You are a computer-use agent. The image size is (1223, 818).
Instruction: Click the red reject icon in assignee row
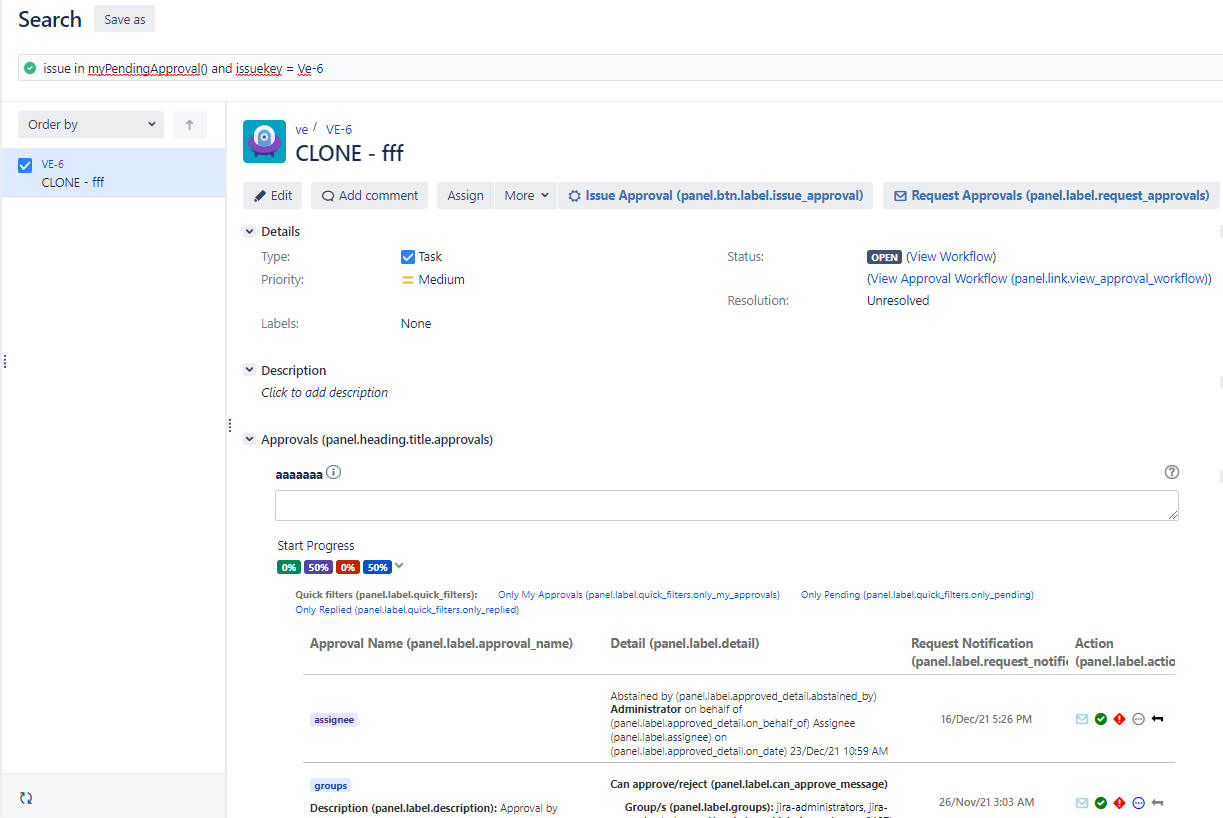click(1119, 719)
